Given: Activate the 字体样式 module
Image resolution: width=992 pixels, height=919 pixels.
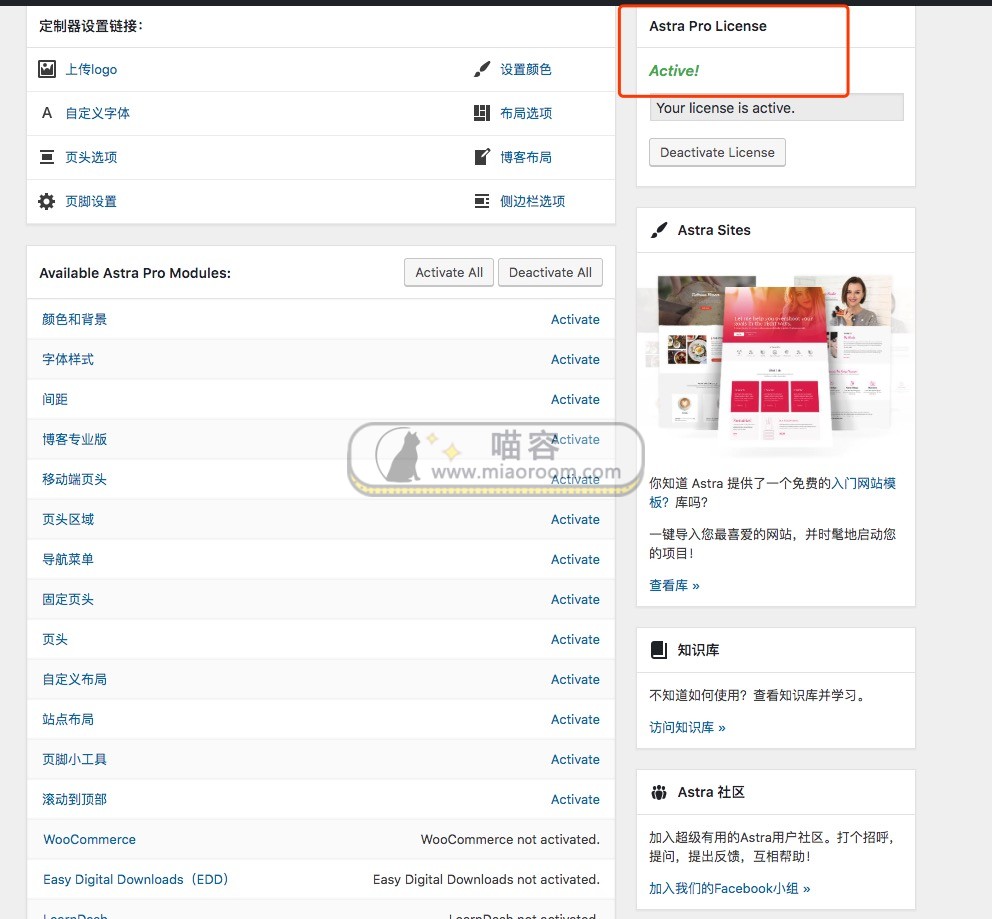Looking at the screenshot, I should 575,359.
